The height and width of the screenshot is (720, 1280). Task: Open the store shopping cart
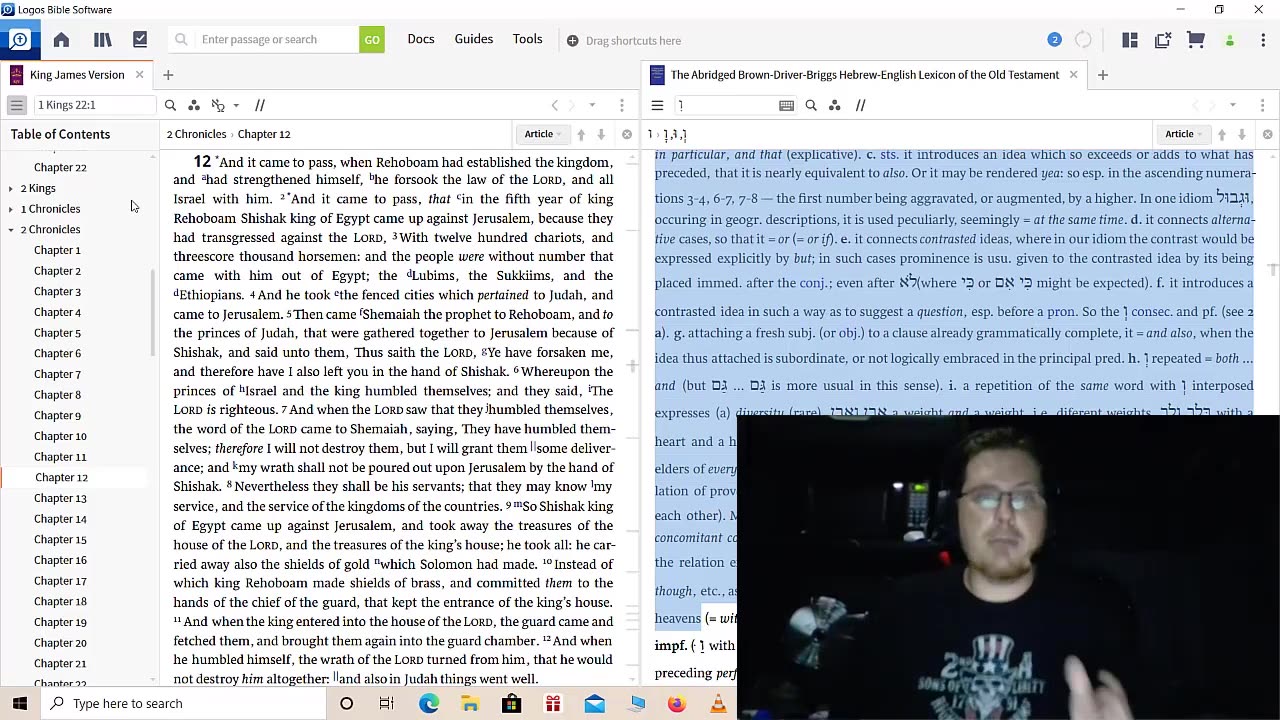1195,40
